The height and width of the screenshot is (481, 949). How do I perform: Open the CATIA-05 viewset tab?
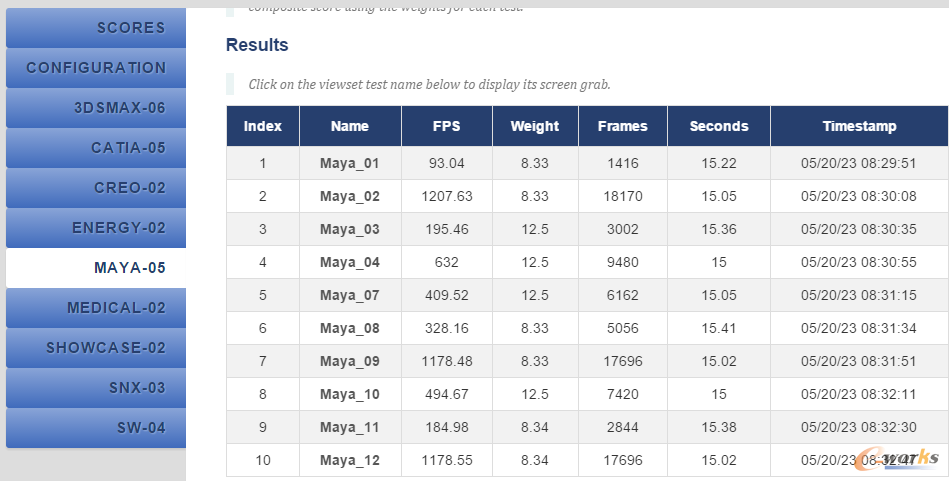click(96, 148)
